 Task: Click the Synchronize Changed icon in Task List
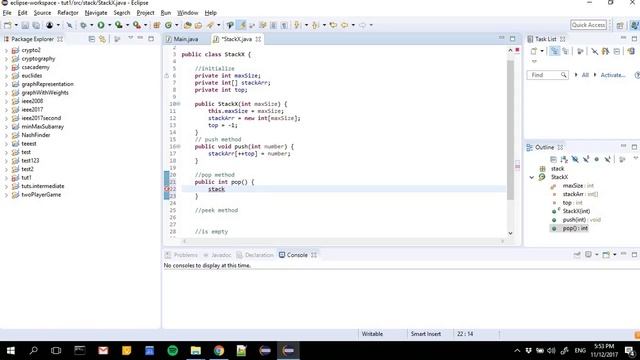tap(631, 51)
